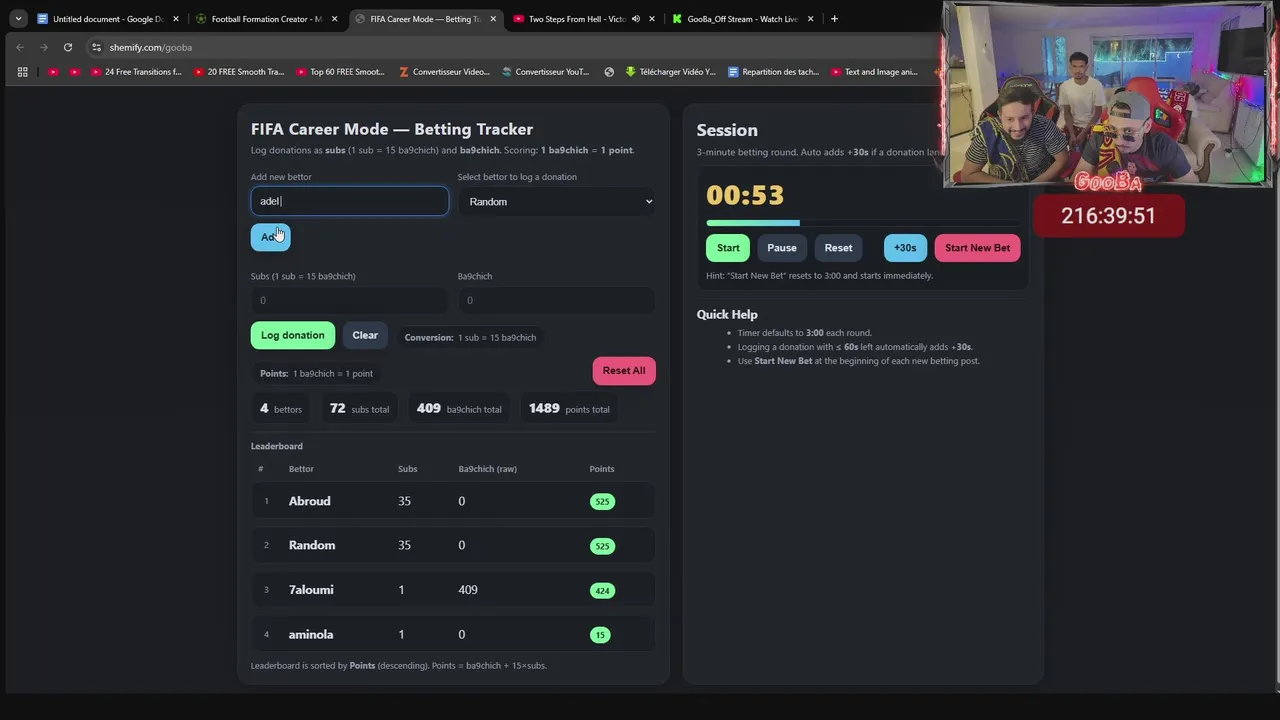This screenshot has height=720, width=1280.
Task: Click the 409 ba9chich total stat
Action: click(x=459, y=408)
